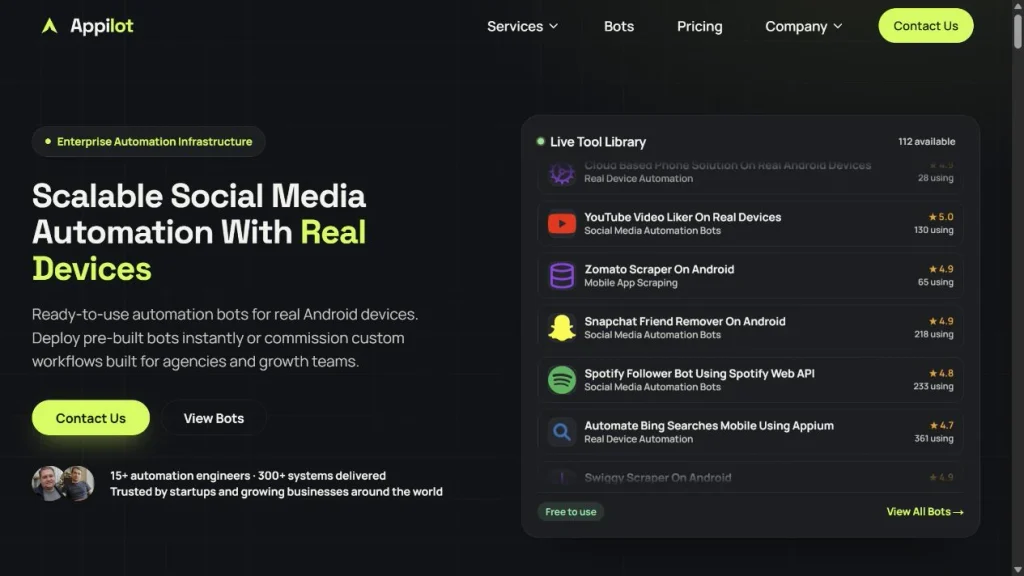The width and height of the screenshot is (1024, 576).
Task: Expand the Services dropdown menu
Action: [x=522, y=26]
